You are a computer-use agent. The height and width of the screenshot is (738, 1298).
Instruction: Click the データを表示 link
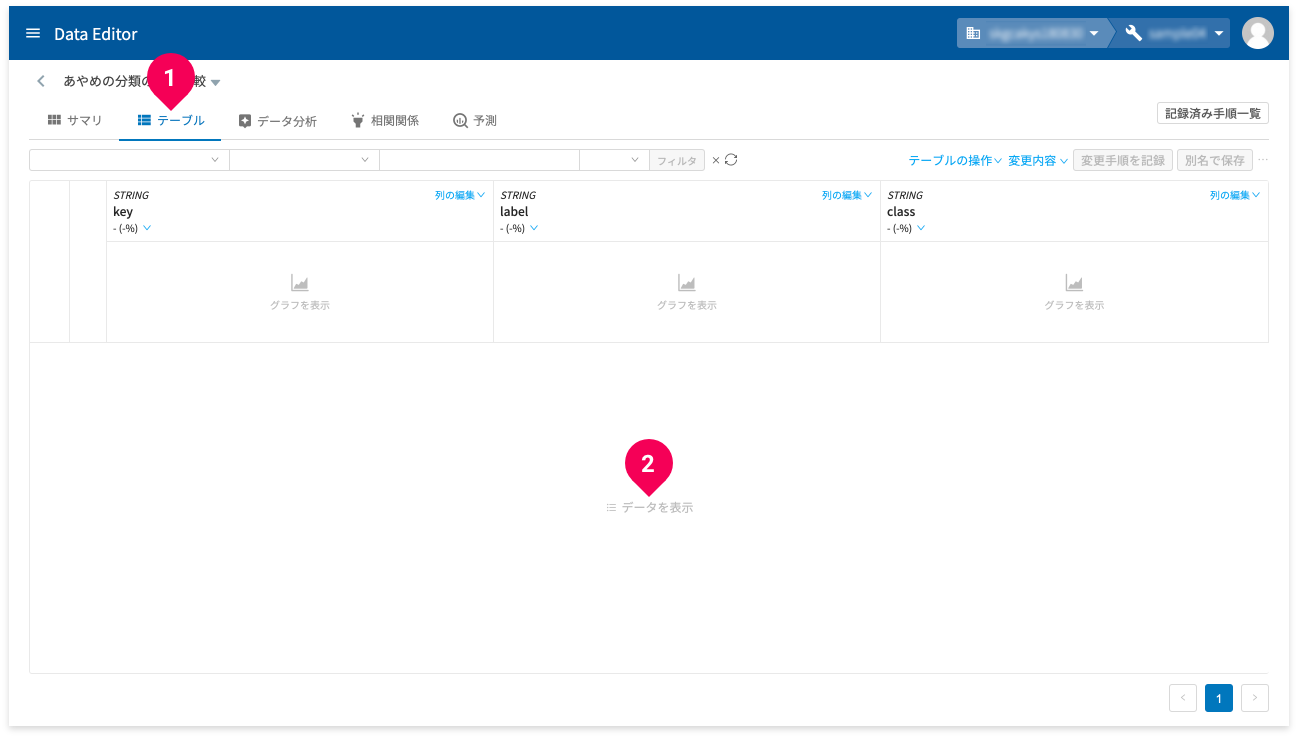pyautogui.click(x=650, y=508)
